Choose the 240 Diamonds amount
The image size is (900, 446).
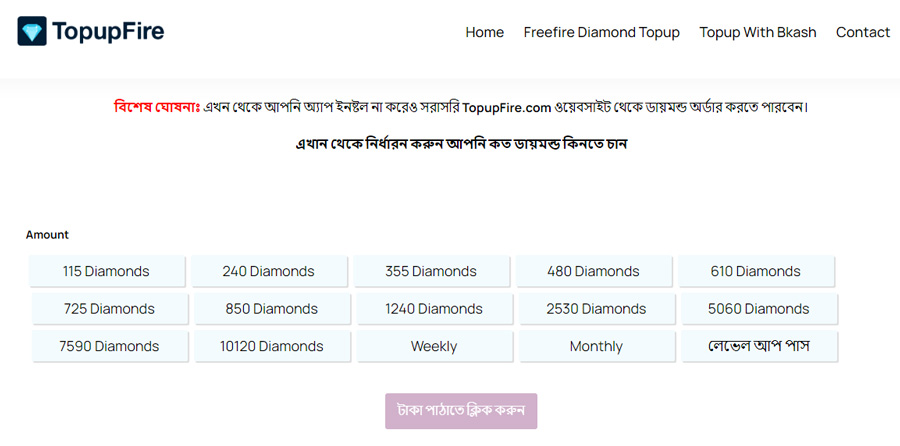269,271
